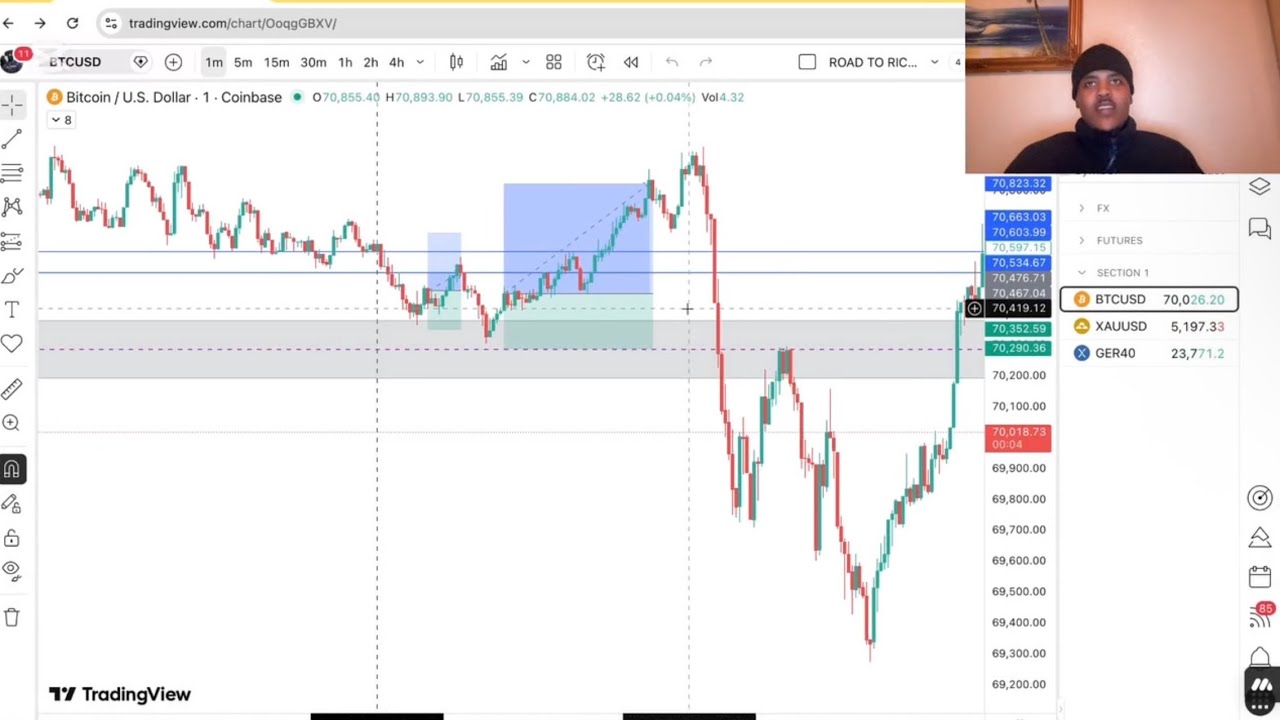Expand the FUTURES watchlist section
The height and width of the screenshot is (720, 1280).
[x=1081, y=240]
